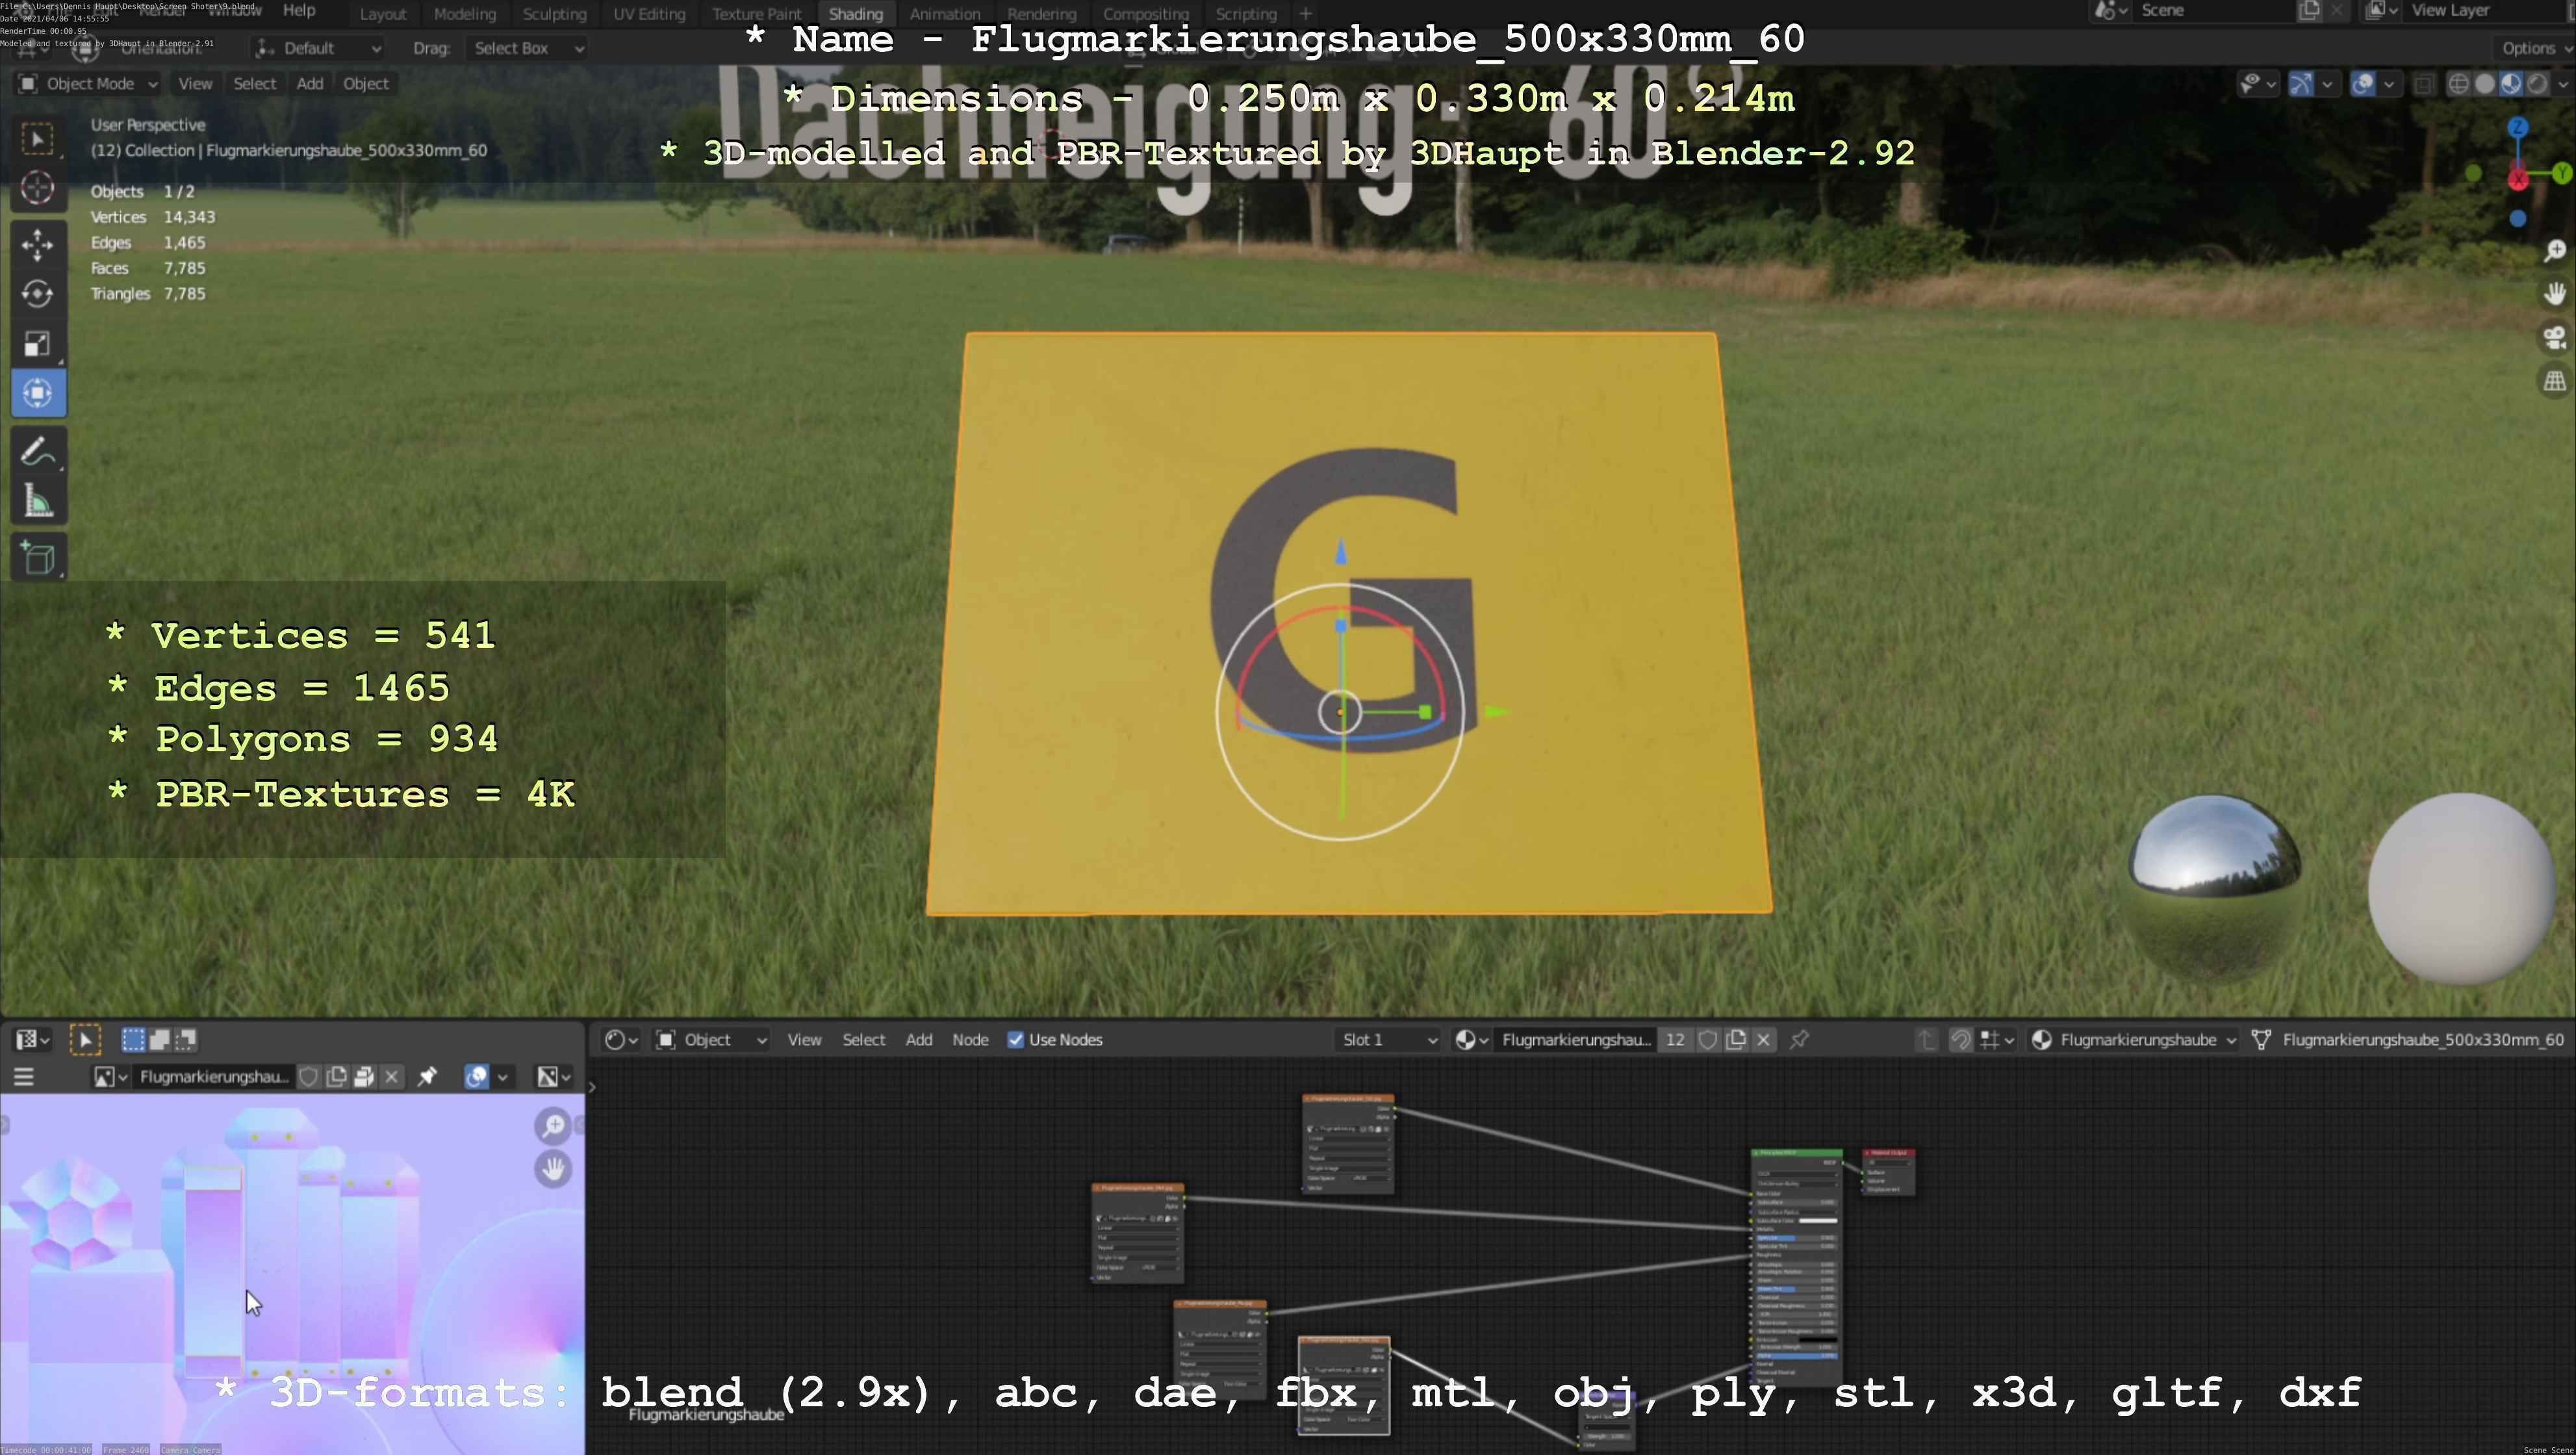Select the Move tool in the toolbar
2576x1455 pixels.
click(38, 244)
